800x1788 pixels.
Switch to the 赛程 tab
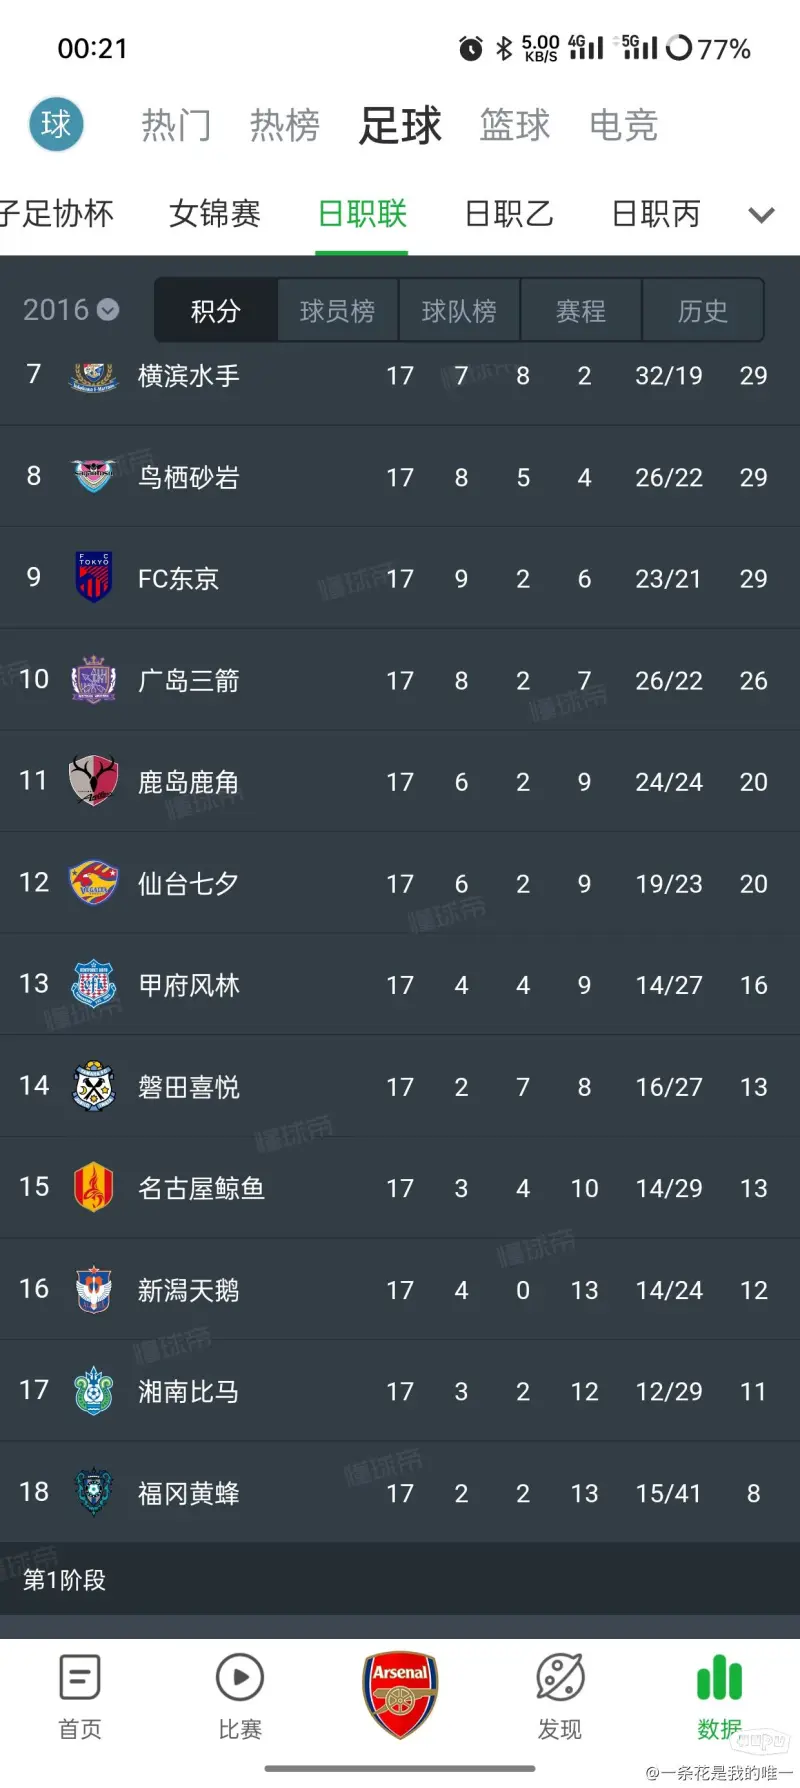tap(581, 311)
